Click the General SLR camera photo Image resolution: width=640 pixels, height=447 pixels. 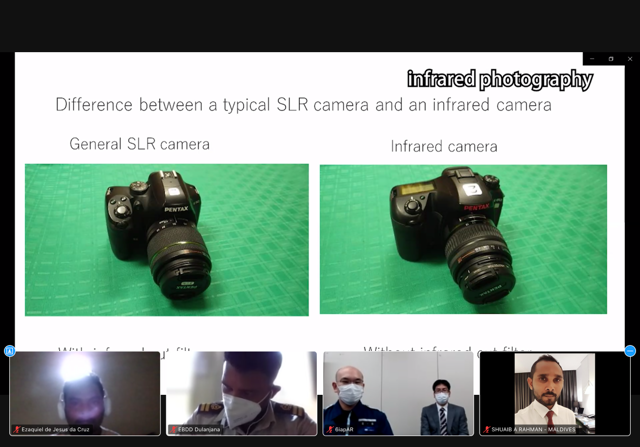167,240
